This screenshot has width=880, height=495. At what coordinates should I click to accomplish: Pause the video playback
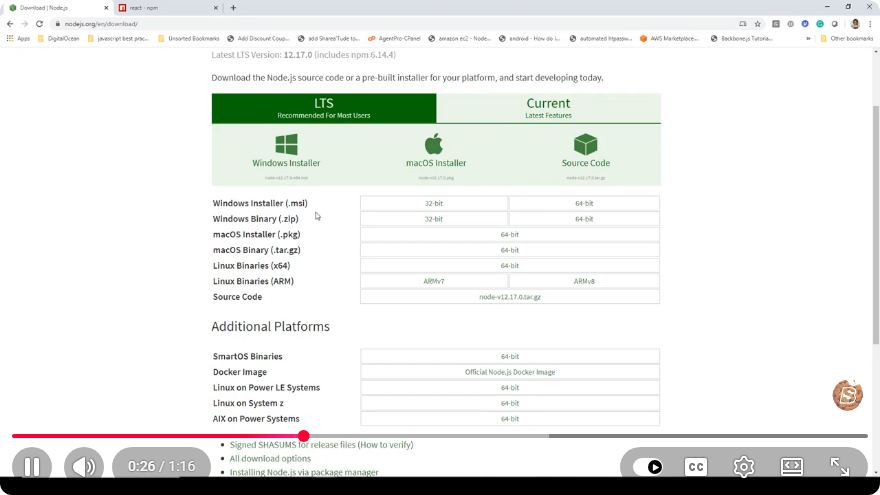(x=32, y=466)
